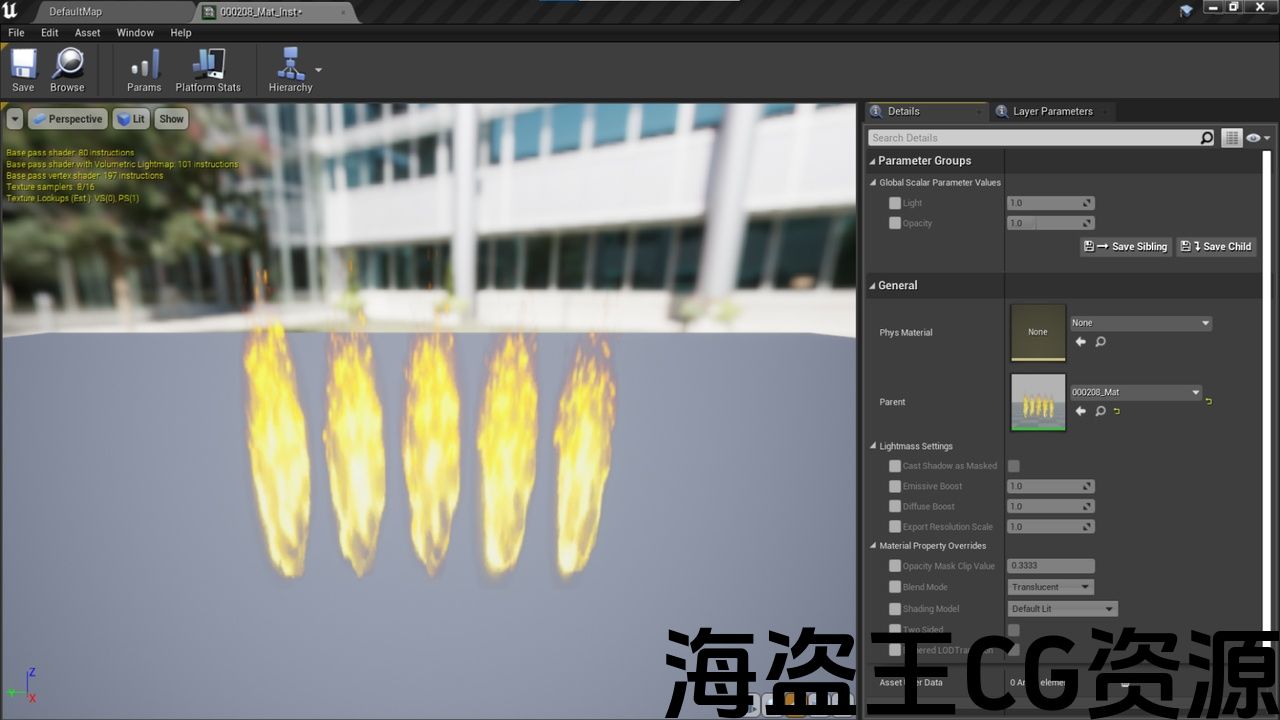Open the Parent 000208_Mat dropdown
1280x720 pixels.
1136,393
